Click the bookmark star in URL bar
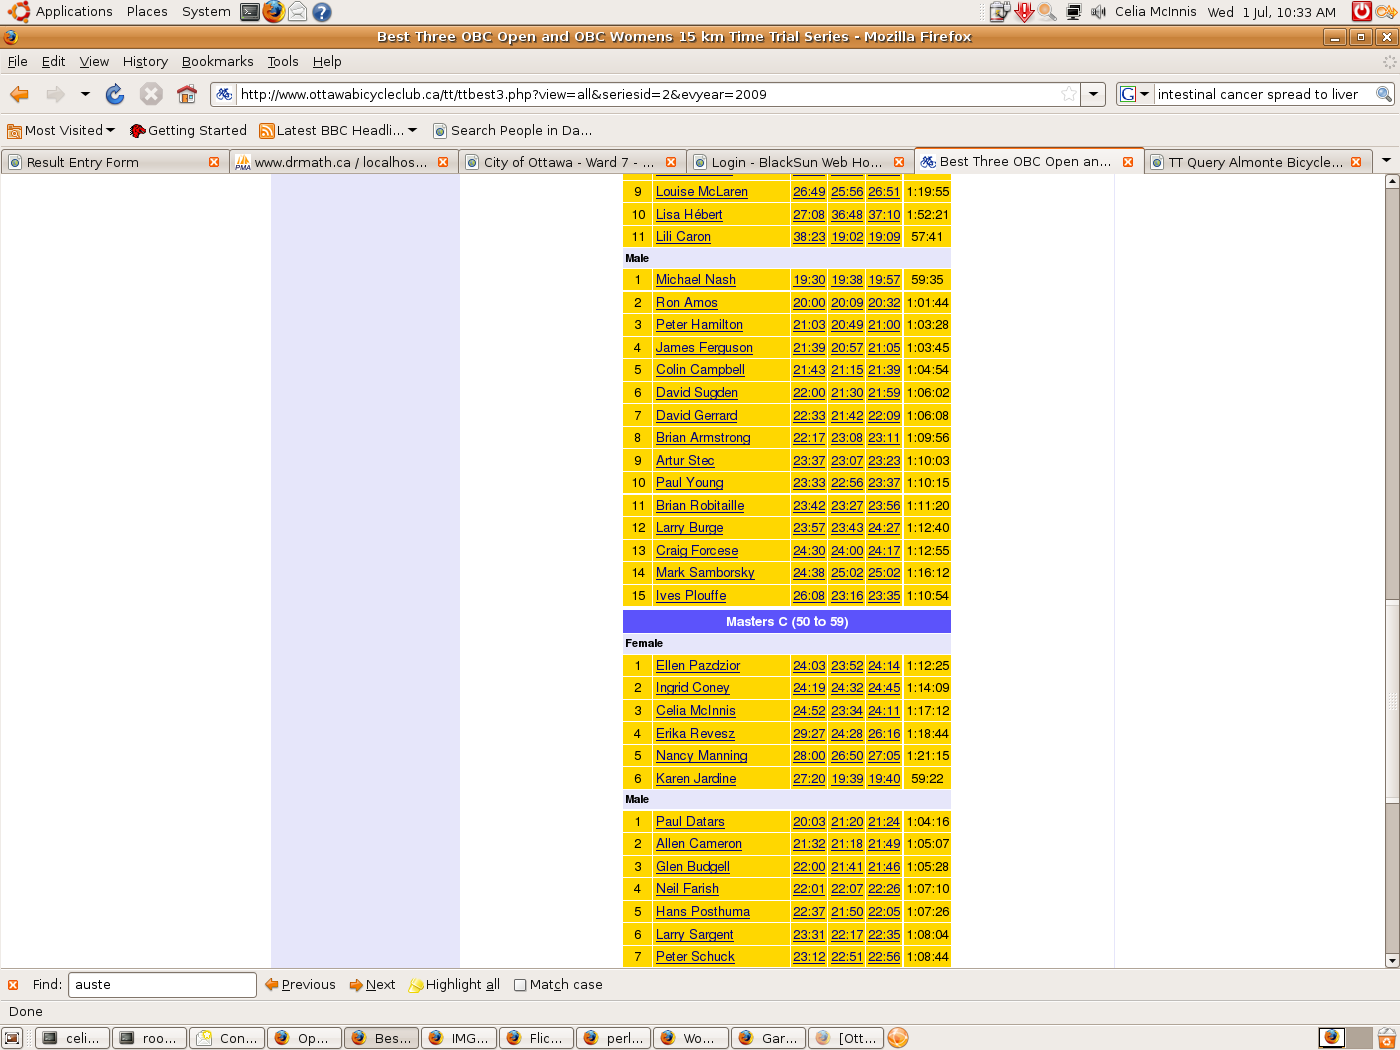Image resolution: width=1400 pixels, height=1050 pixels. 1069,94
